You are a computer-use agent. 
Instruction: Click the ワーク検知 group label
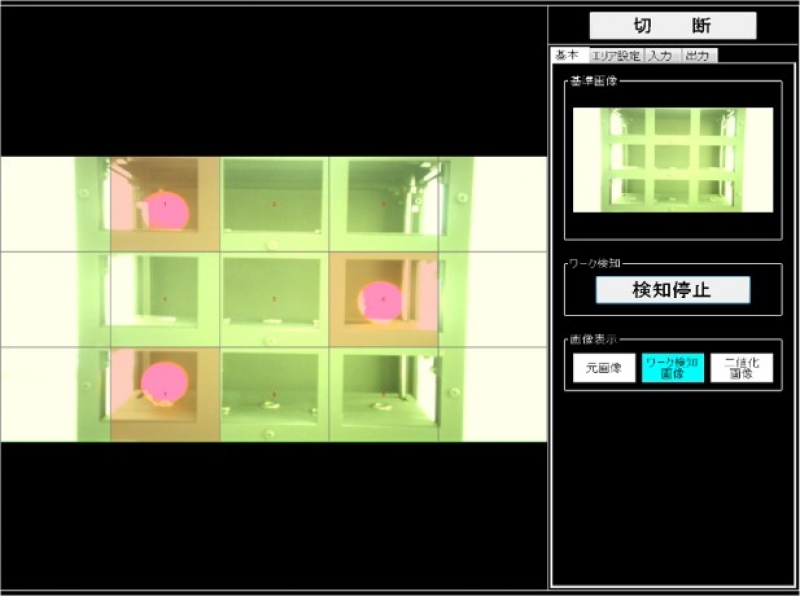(x=595, y=263)
